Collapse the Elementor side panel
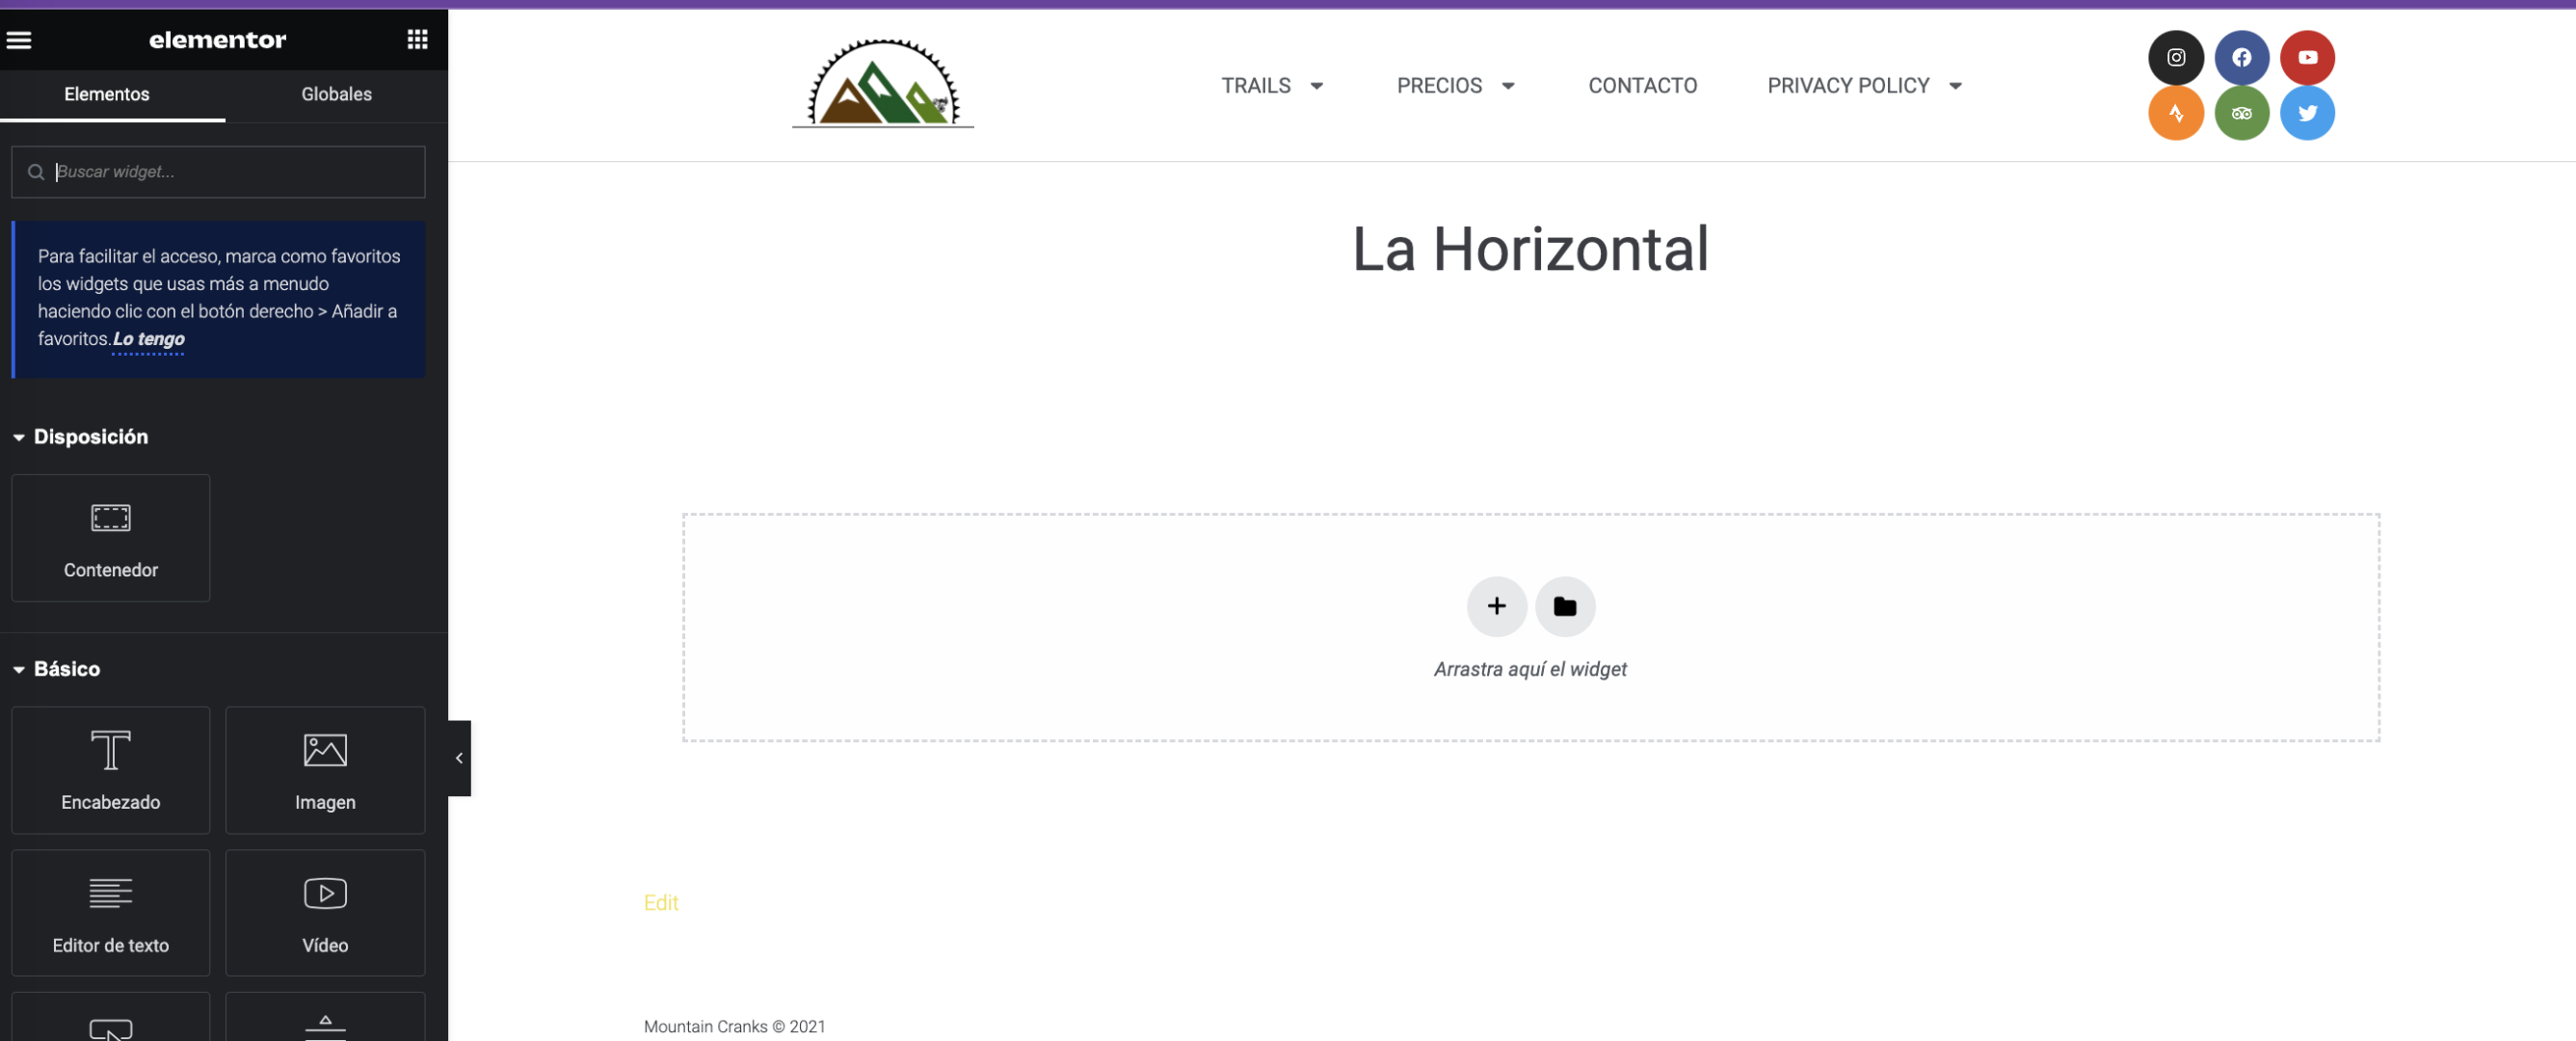Image resolution: width=2576 pixels, height=1041 pixels. [459, 758]
